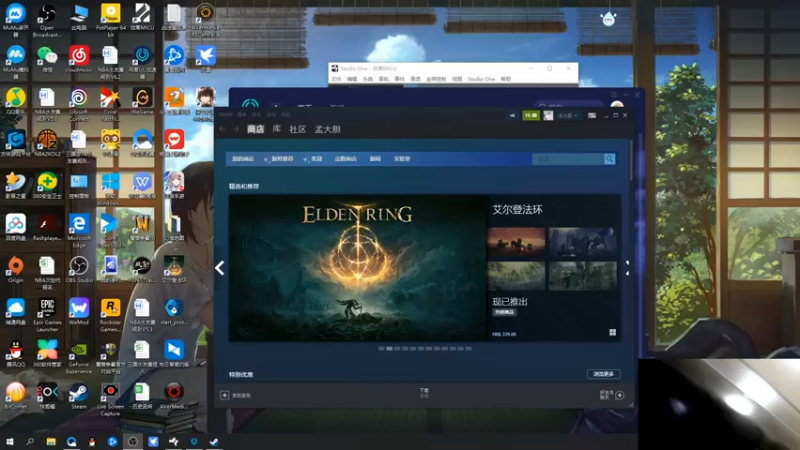Open the NBA2KOL2 basketball shortcut

47,143
